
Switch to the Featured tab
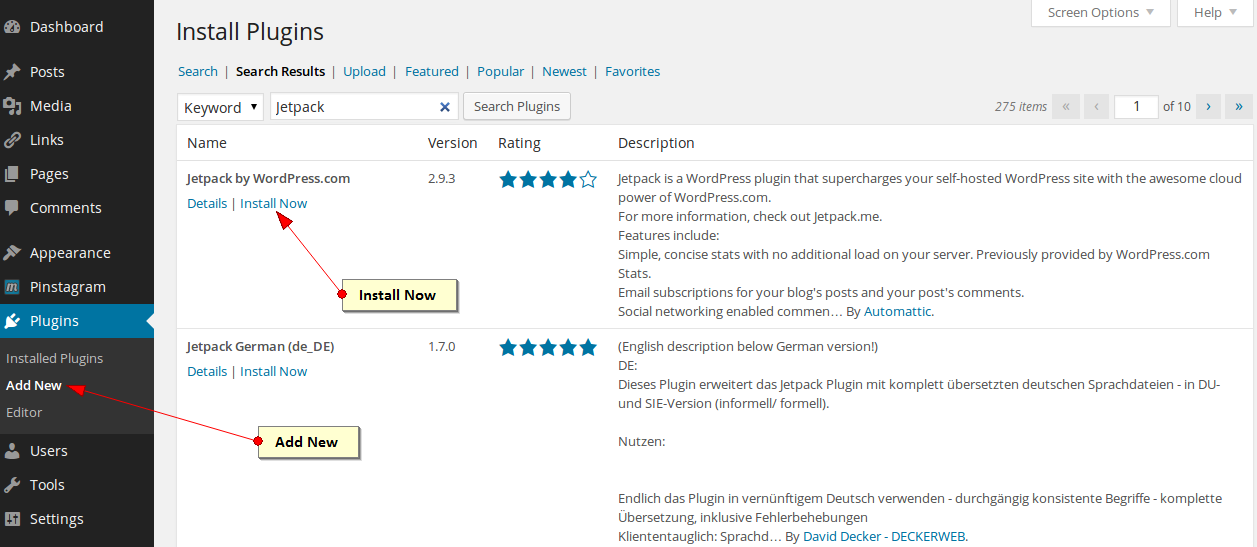[x=432, y=71]
